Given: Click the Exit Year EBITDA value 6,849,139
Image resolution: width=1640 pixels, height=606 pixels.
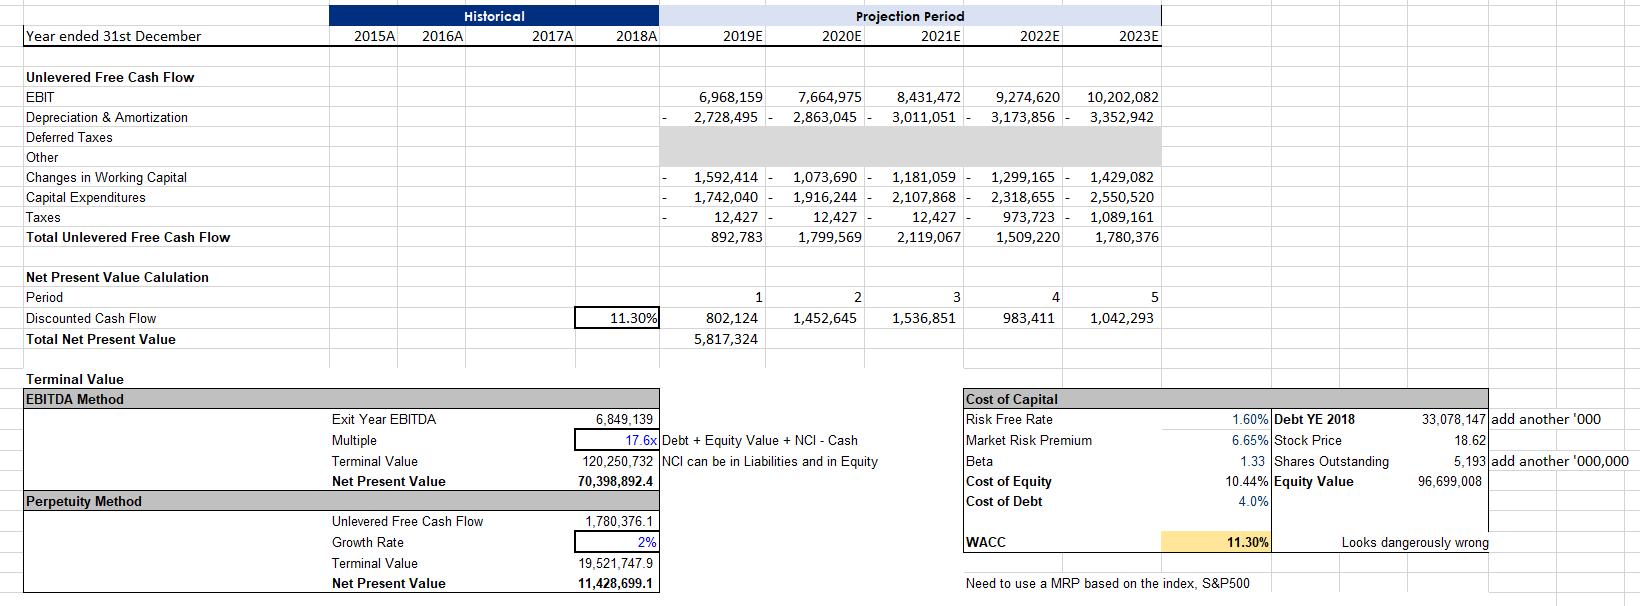Looking at the screenshot, I should click(x=624, y=419).
